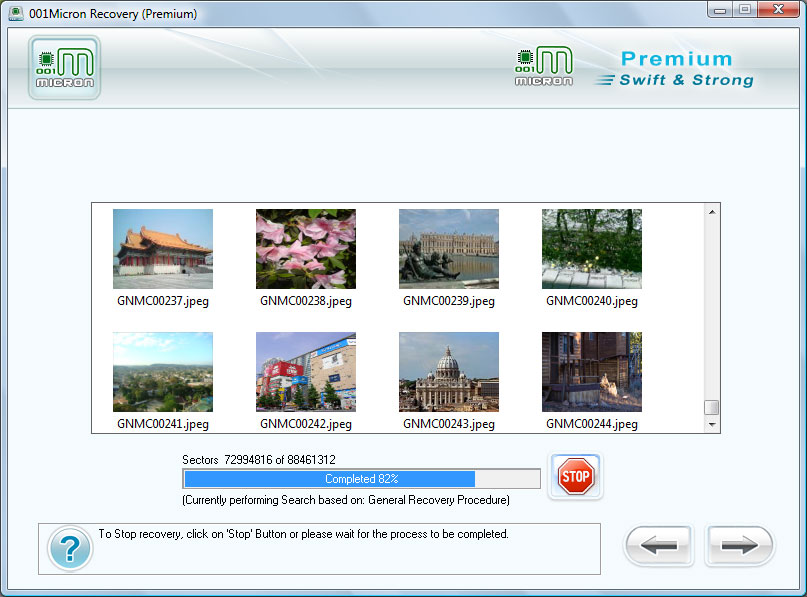Select the GNMC00237.jpeg temple thumbnail
807x597 pixels.
point(163,249)
